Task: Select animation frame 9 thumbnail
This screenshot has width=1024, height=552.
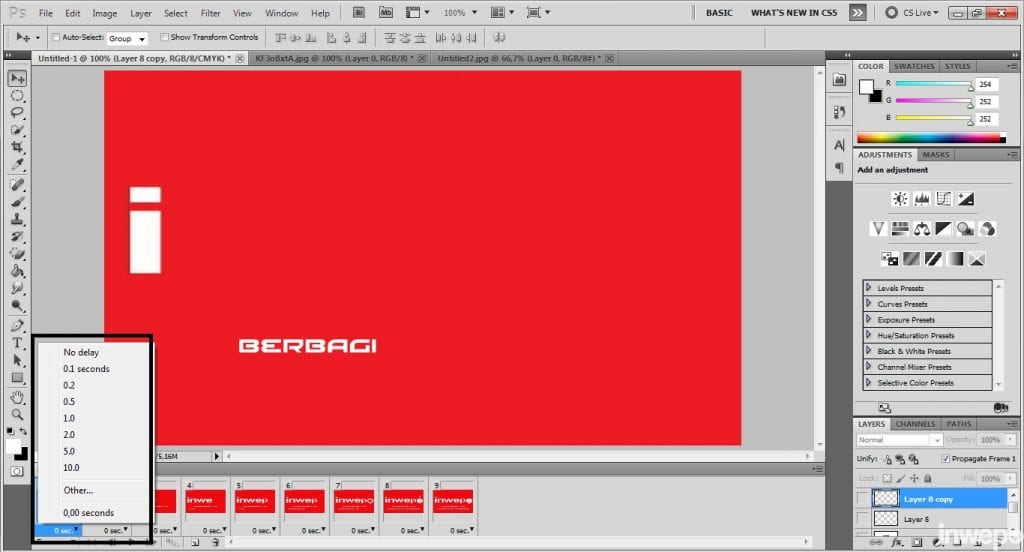Action: 453,500
